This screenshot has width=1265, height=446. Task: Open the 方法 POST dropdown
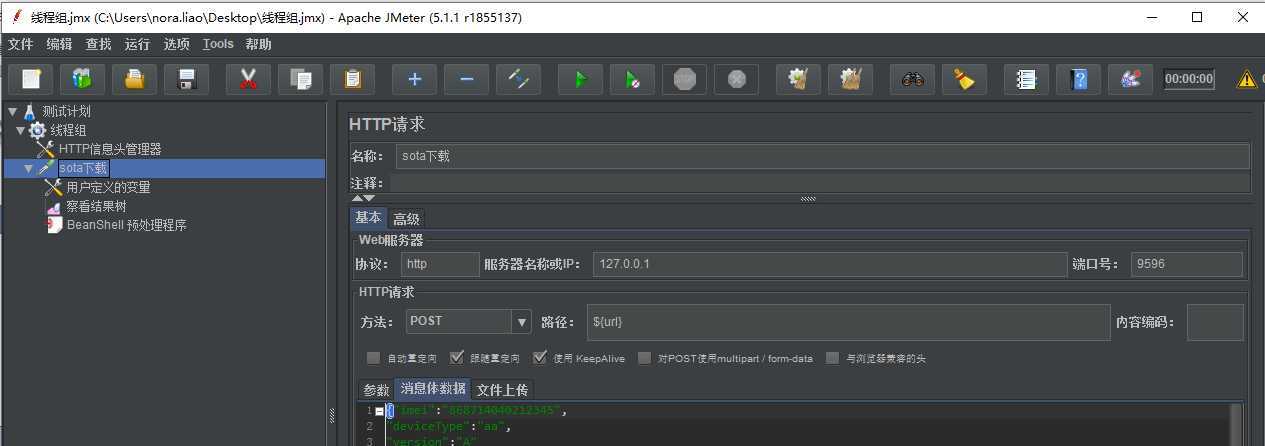click(521, 322)
